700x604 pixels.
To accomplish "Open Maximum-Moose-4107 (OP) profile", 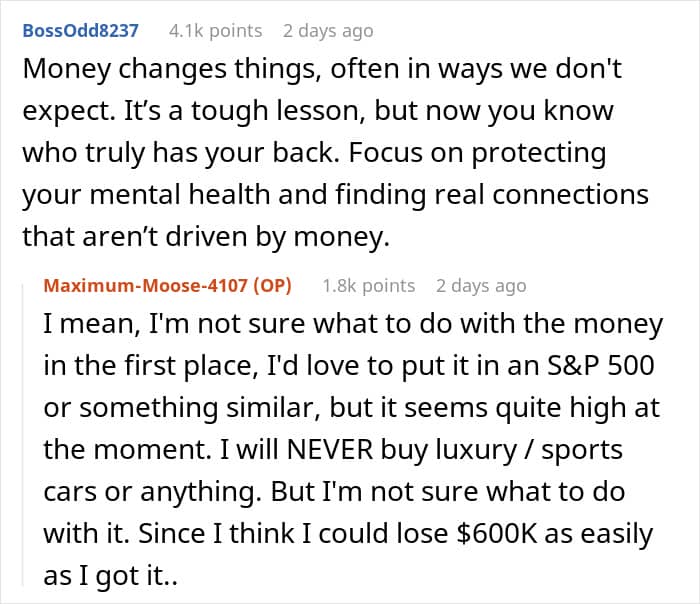I will point(167,286).
